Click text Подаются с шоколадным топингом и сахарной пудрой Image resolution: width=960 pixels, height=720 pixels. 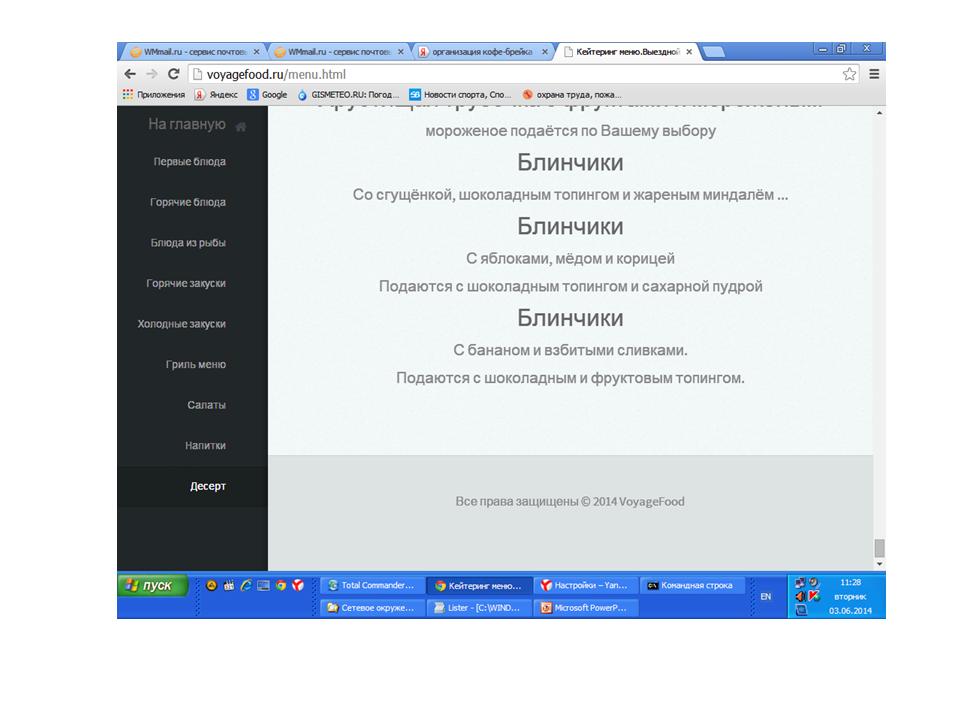pyautogui.click(x=570, y=286)
